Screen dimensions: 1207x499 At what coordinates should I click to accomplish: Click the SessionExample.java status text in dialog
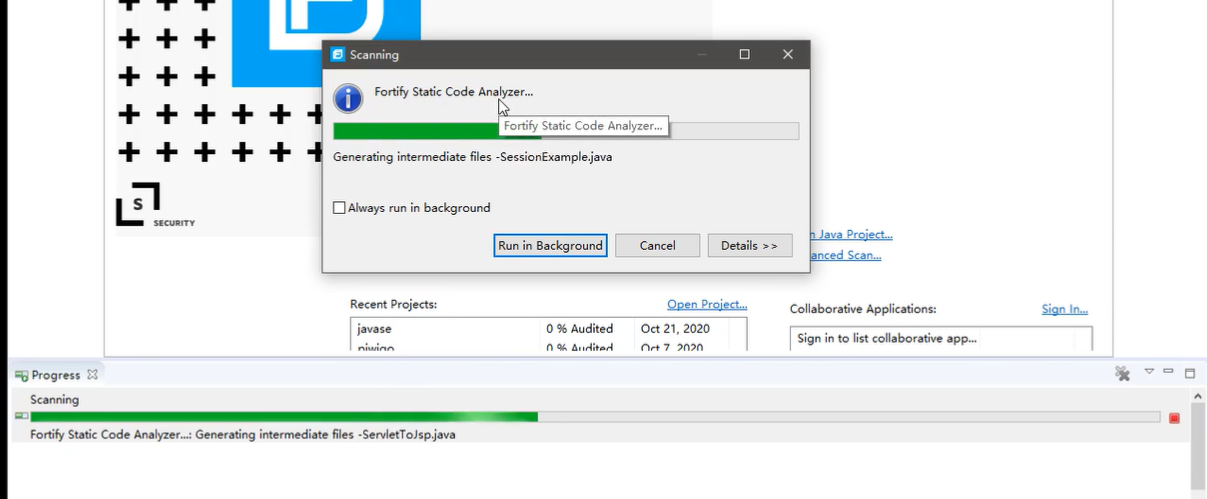tap(472, 157)
